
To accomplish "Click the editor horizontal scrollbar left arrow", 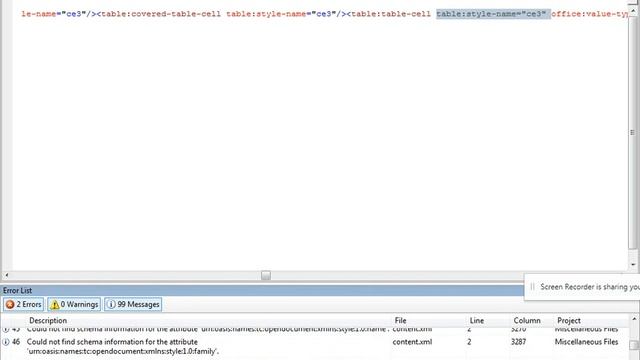I will [x=7, y=276].
